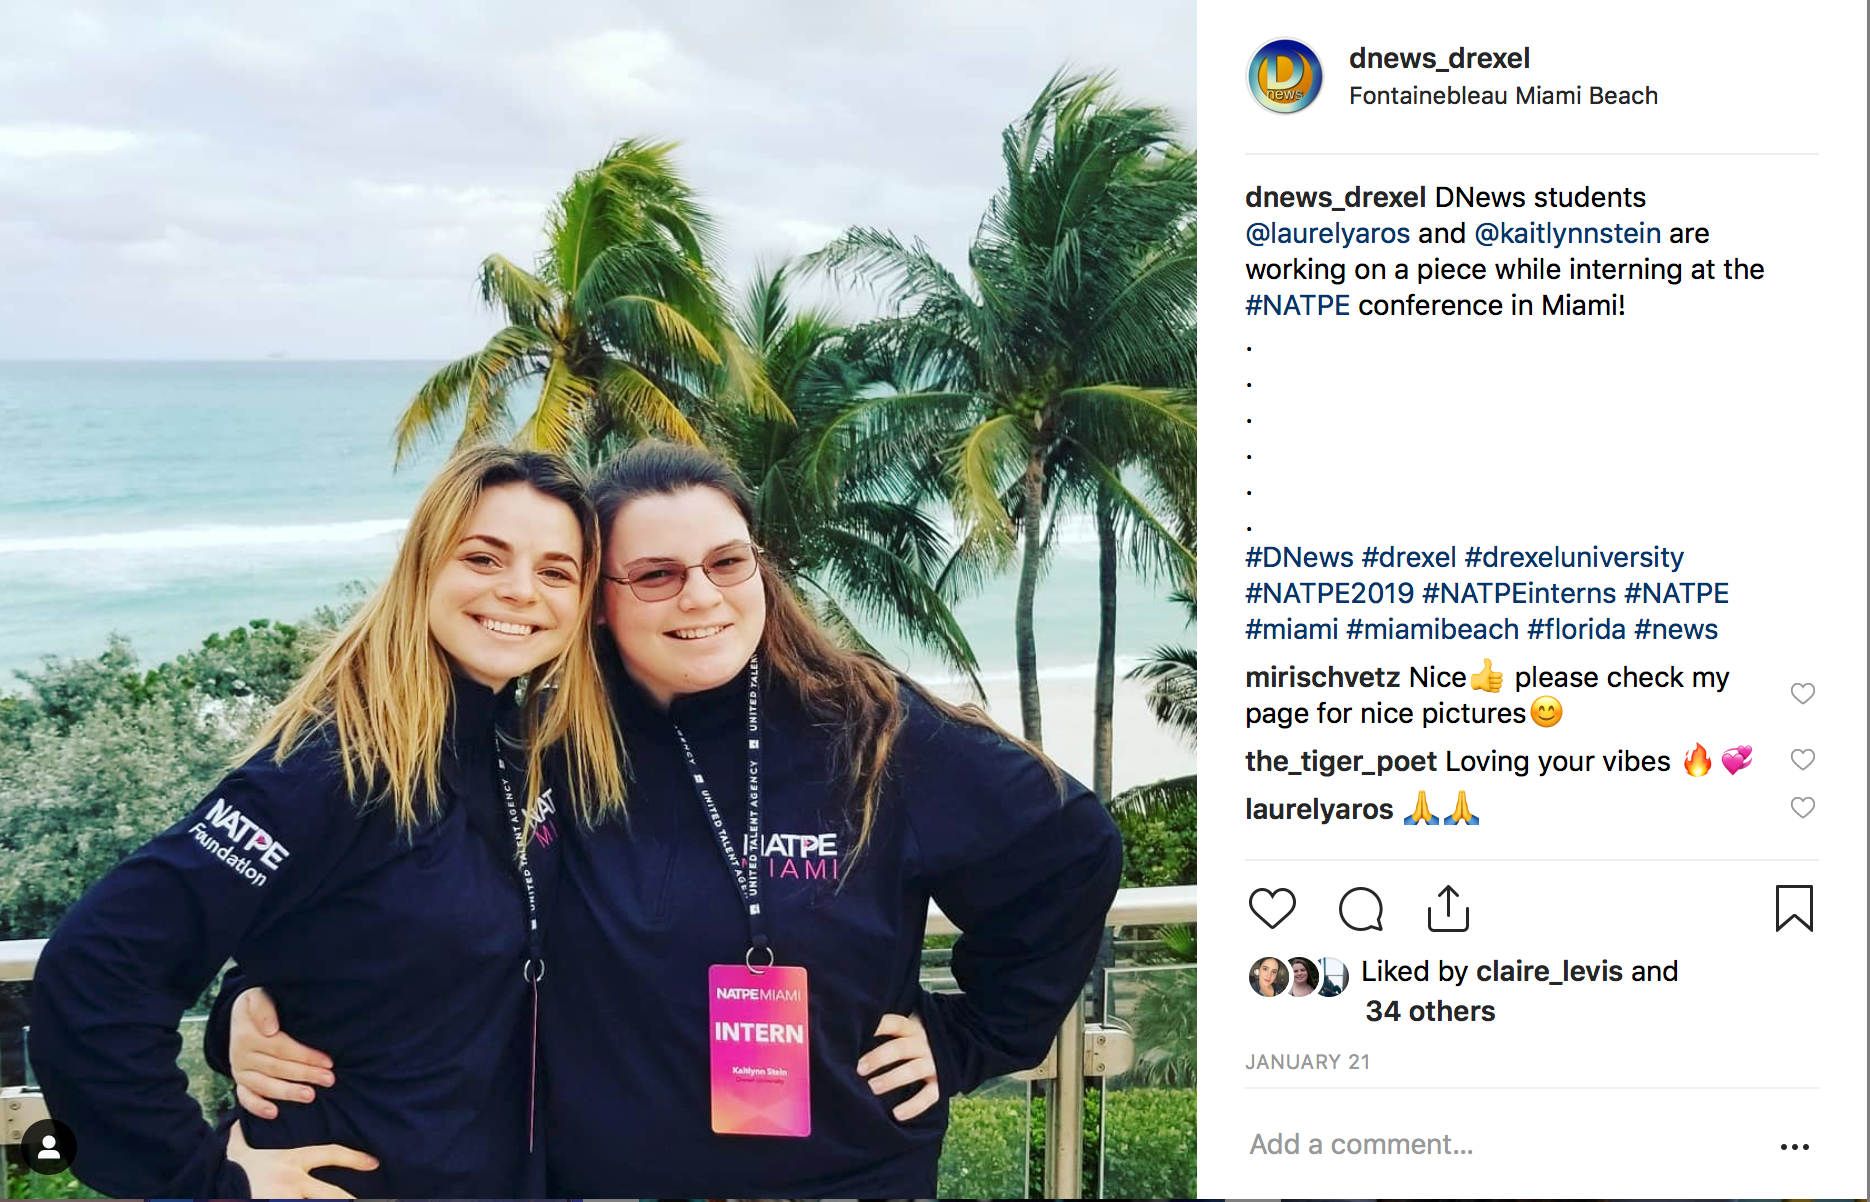
Task: Like the mirischvetz comment
Action: (1802, 693)
